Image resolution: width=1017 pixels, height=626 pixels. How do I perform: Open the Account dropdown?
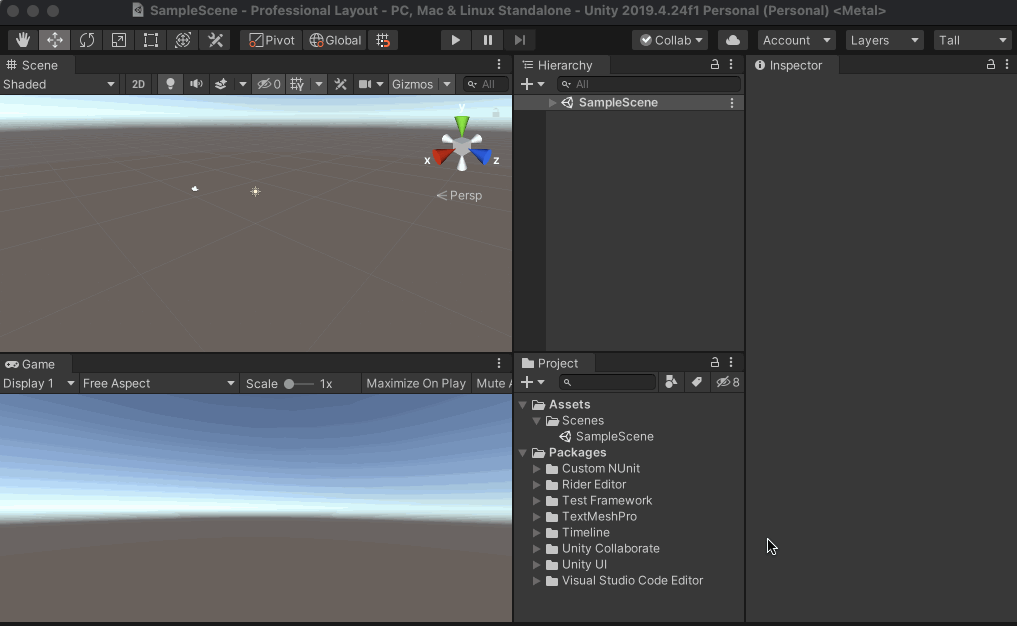point(796,40)
